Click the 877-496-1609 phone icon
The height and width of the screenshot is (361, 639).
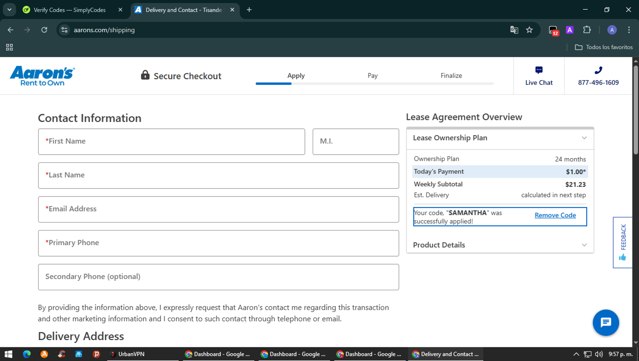(598, 70)
